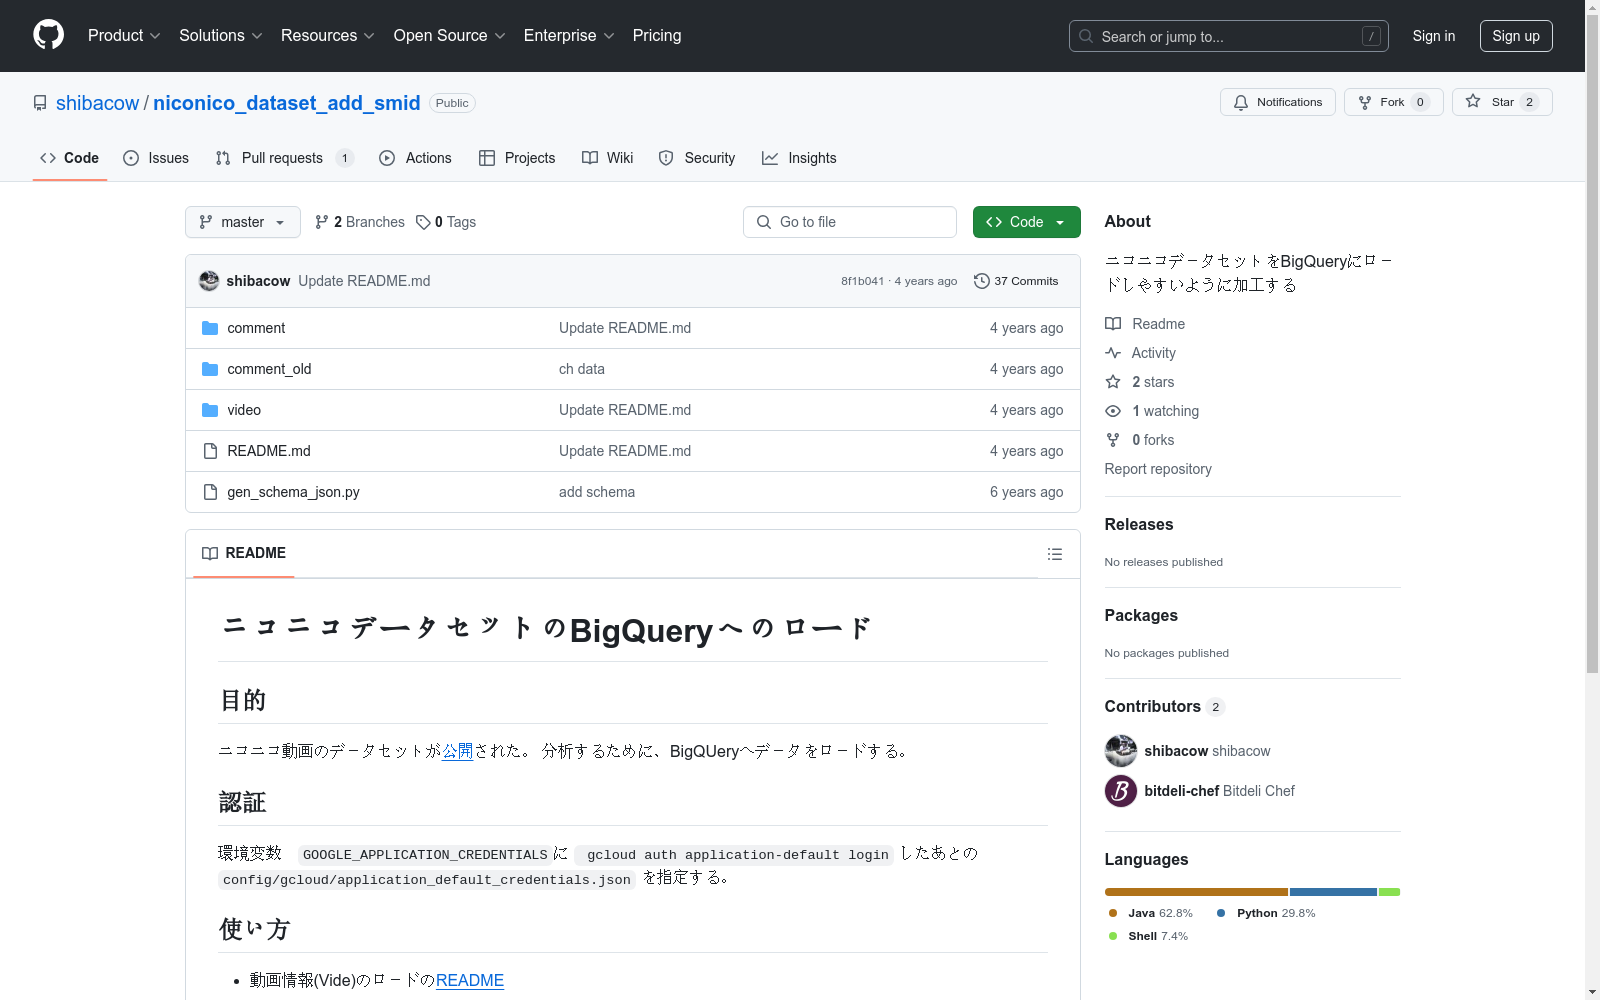Switch to the Wiki tab
This screenshot has height=1000, width=1600.
click(x=608, y=158)
